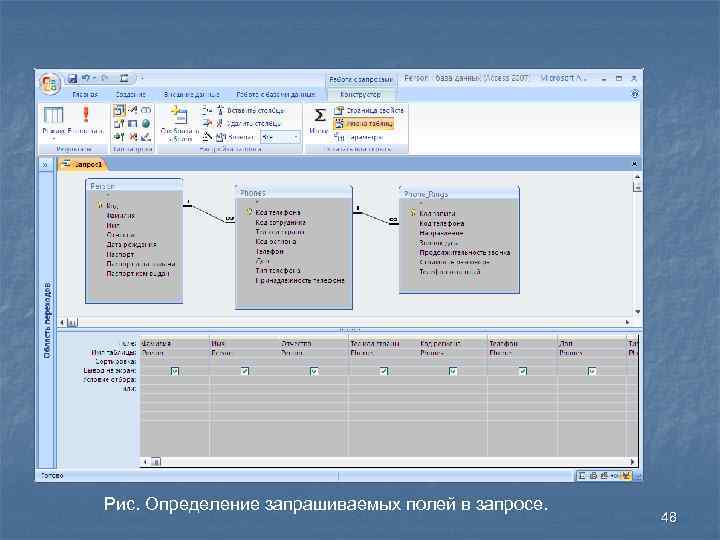Choose the globe pass-through query icon
Screen dimensions: 720x540
pos(146,124)
